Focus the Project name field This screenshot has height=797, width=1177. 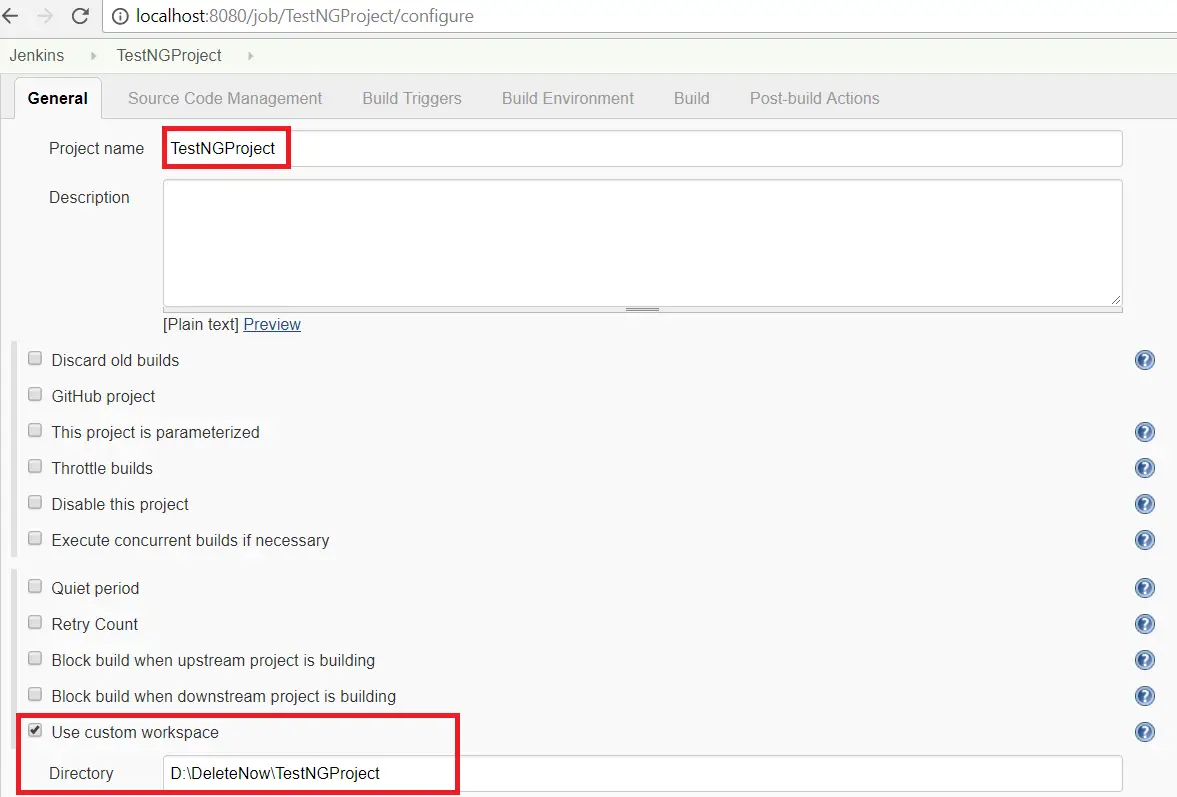pos(643,149)
